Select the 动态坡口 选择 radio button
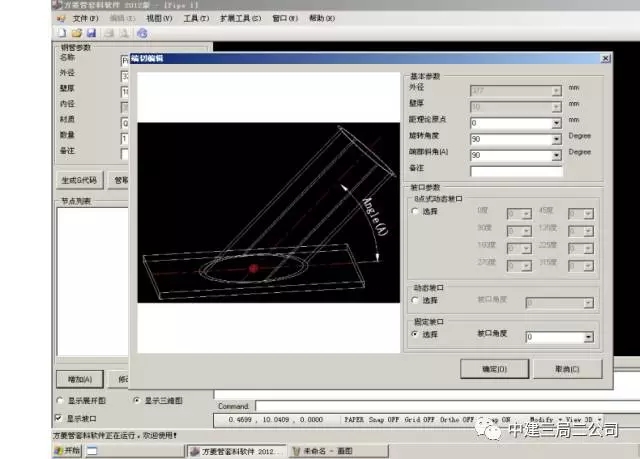The height and width of the screenshot is (459, 640). point(416,300)
